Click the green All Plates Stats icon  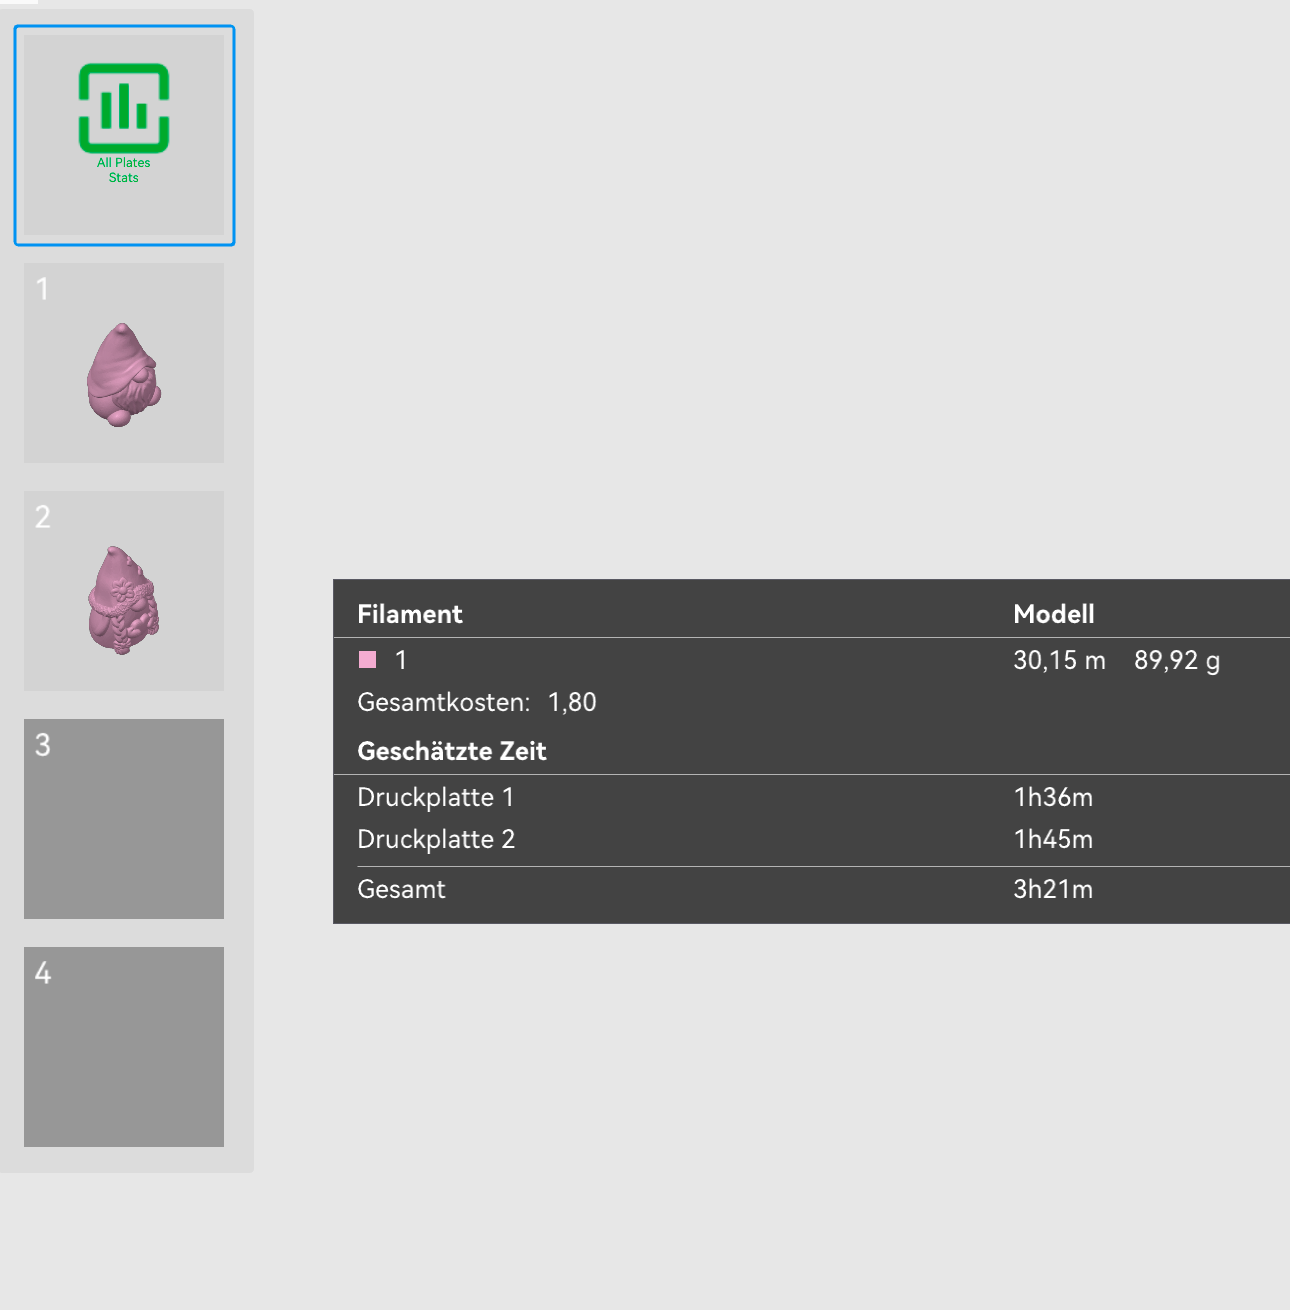pyautogui.click(x=124, y=107)
